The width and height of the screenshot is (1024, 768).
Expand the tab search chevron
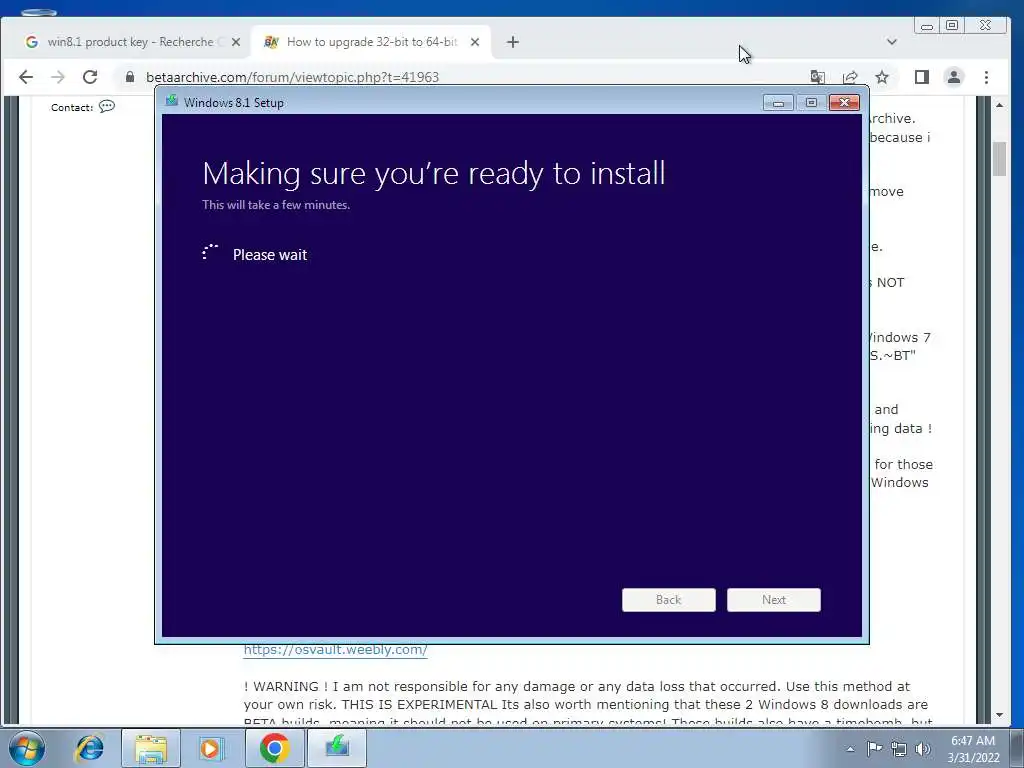coord(891,42)
